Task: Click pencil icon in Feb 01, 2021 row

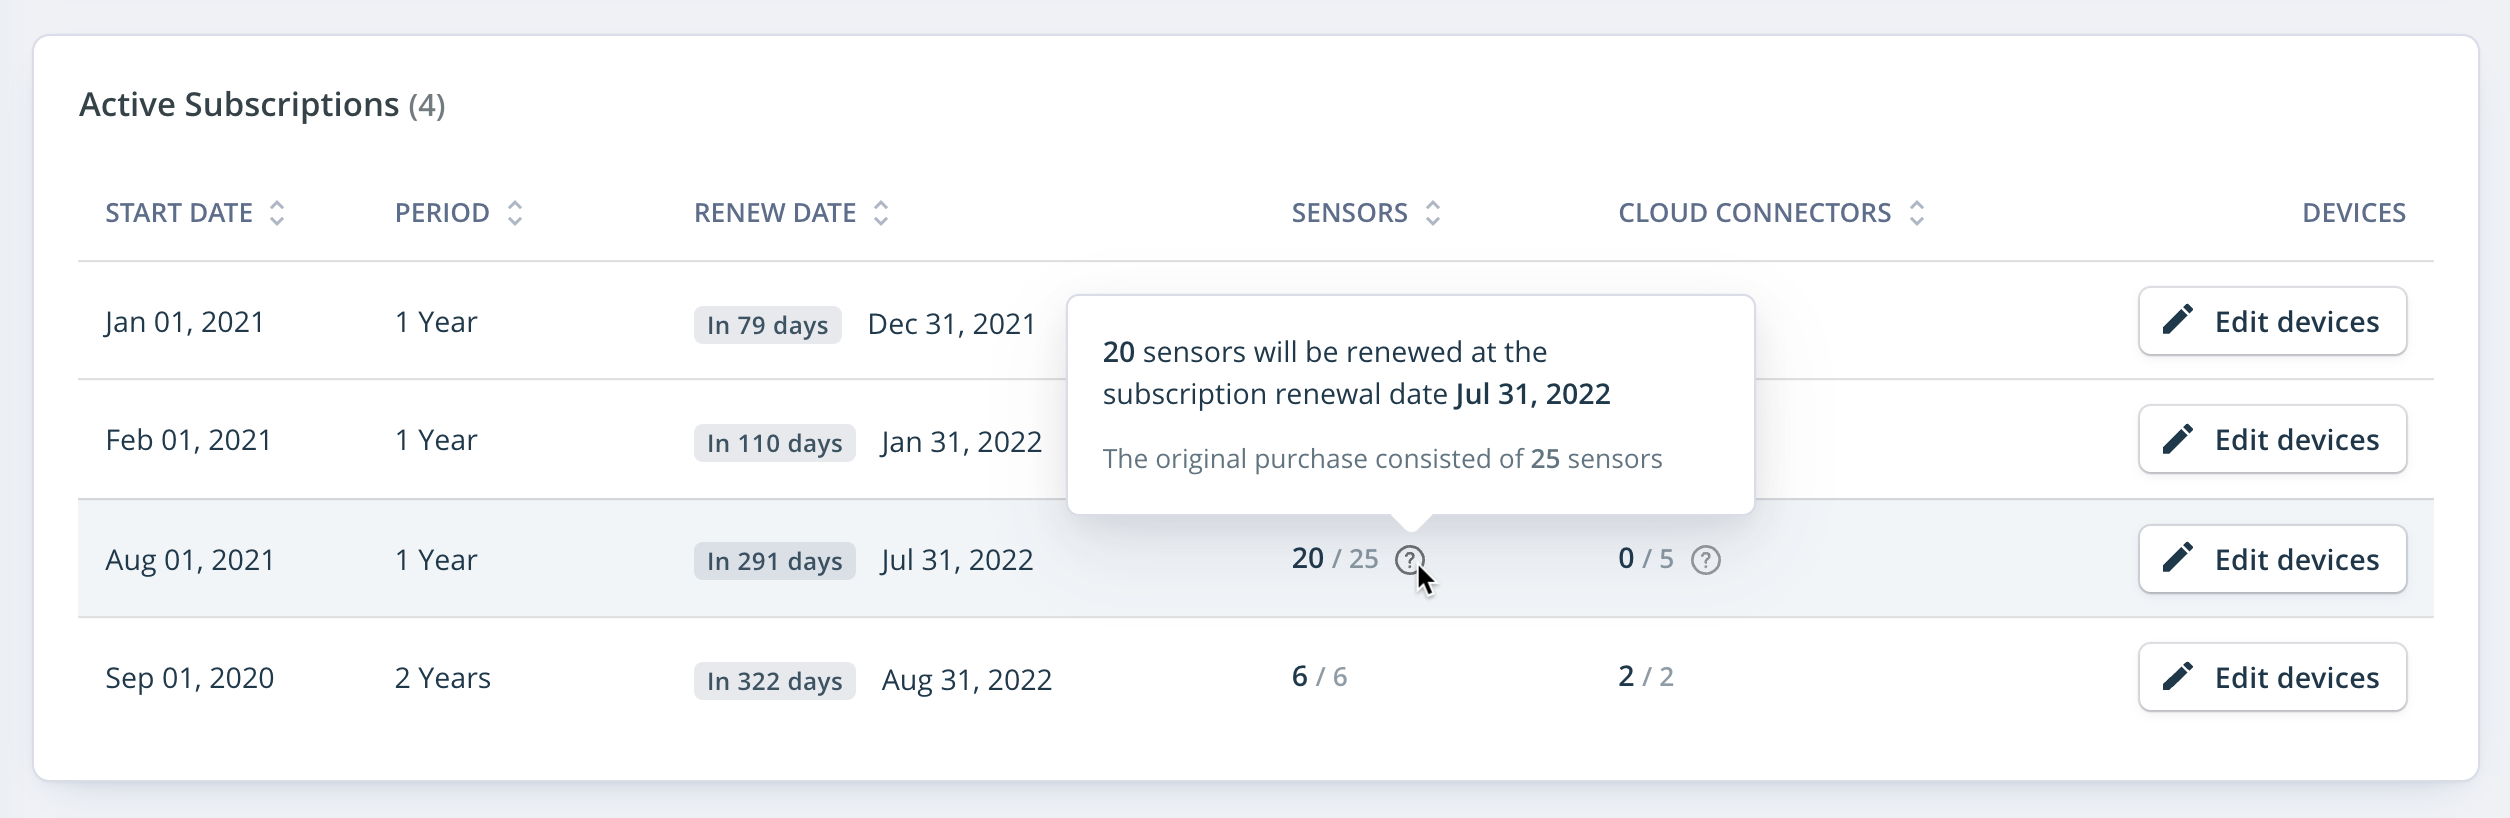Action: (x=2177, y=438)
